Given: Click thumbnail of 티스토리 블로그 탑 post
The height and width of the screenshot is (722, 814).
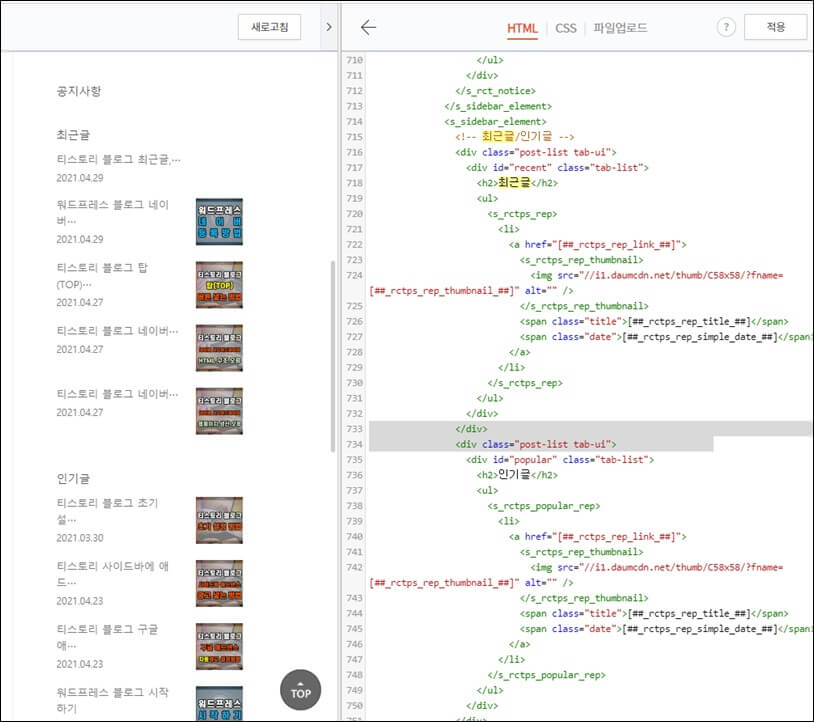Looking at the screenshot, I should 219,284.
